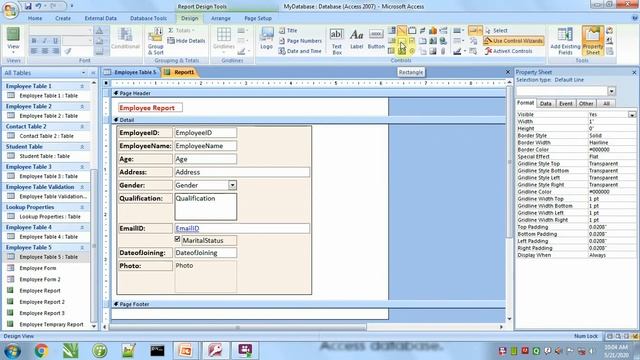
Task: Open Property Sheet object selector dropdown
Action: coord(611,91)
